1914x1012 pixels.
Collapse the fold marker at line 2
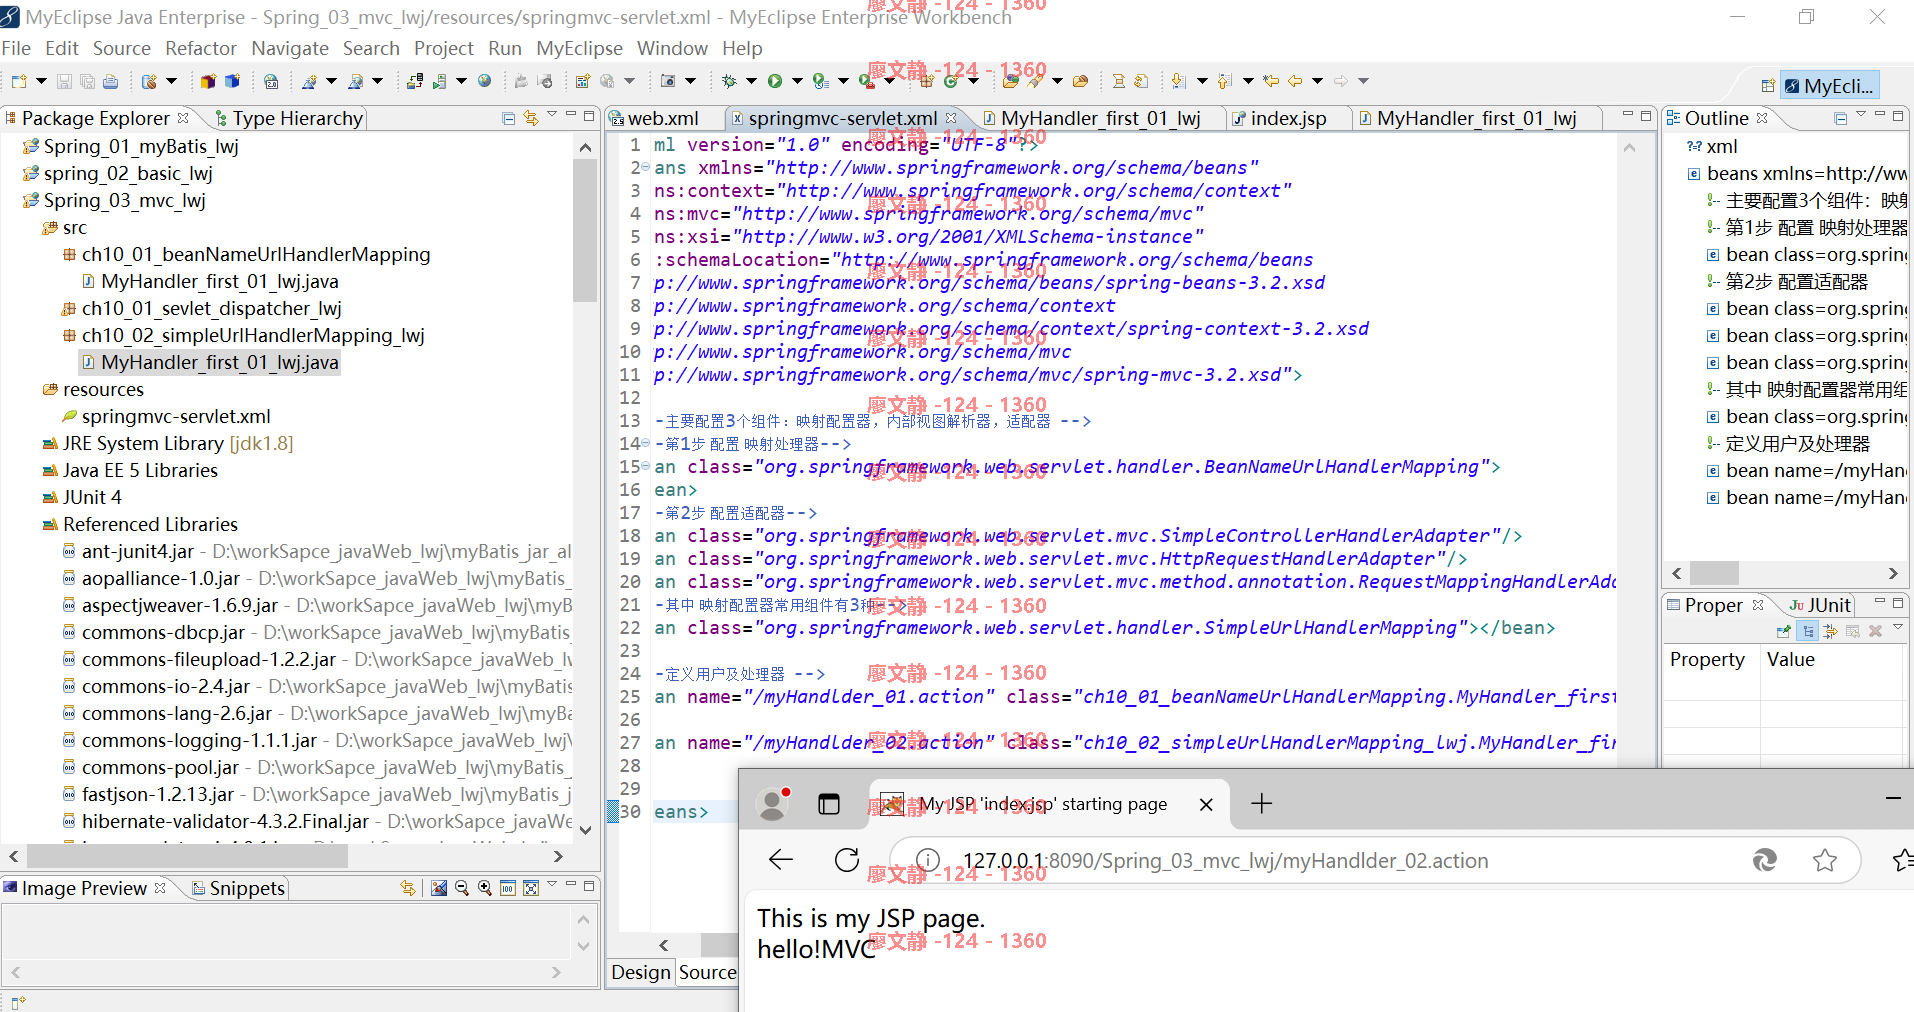point(645,168)
